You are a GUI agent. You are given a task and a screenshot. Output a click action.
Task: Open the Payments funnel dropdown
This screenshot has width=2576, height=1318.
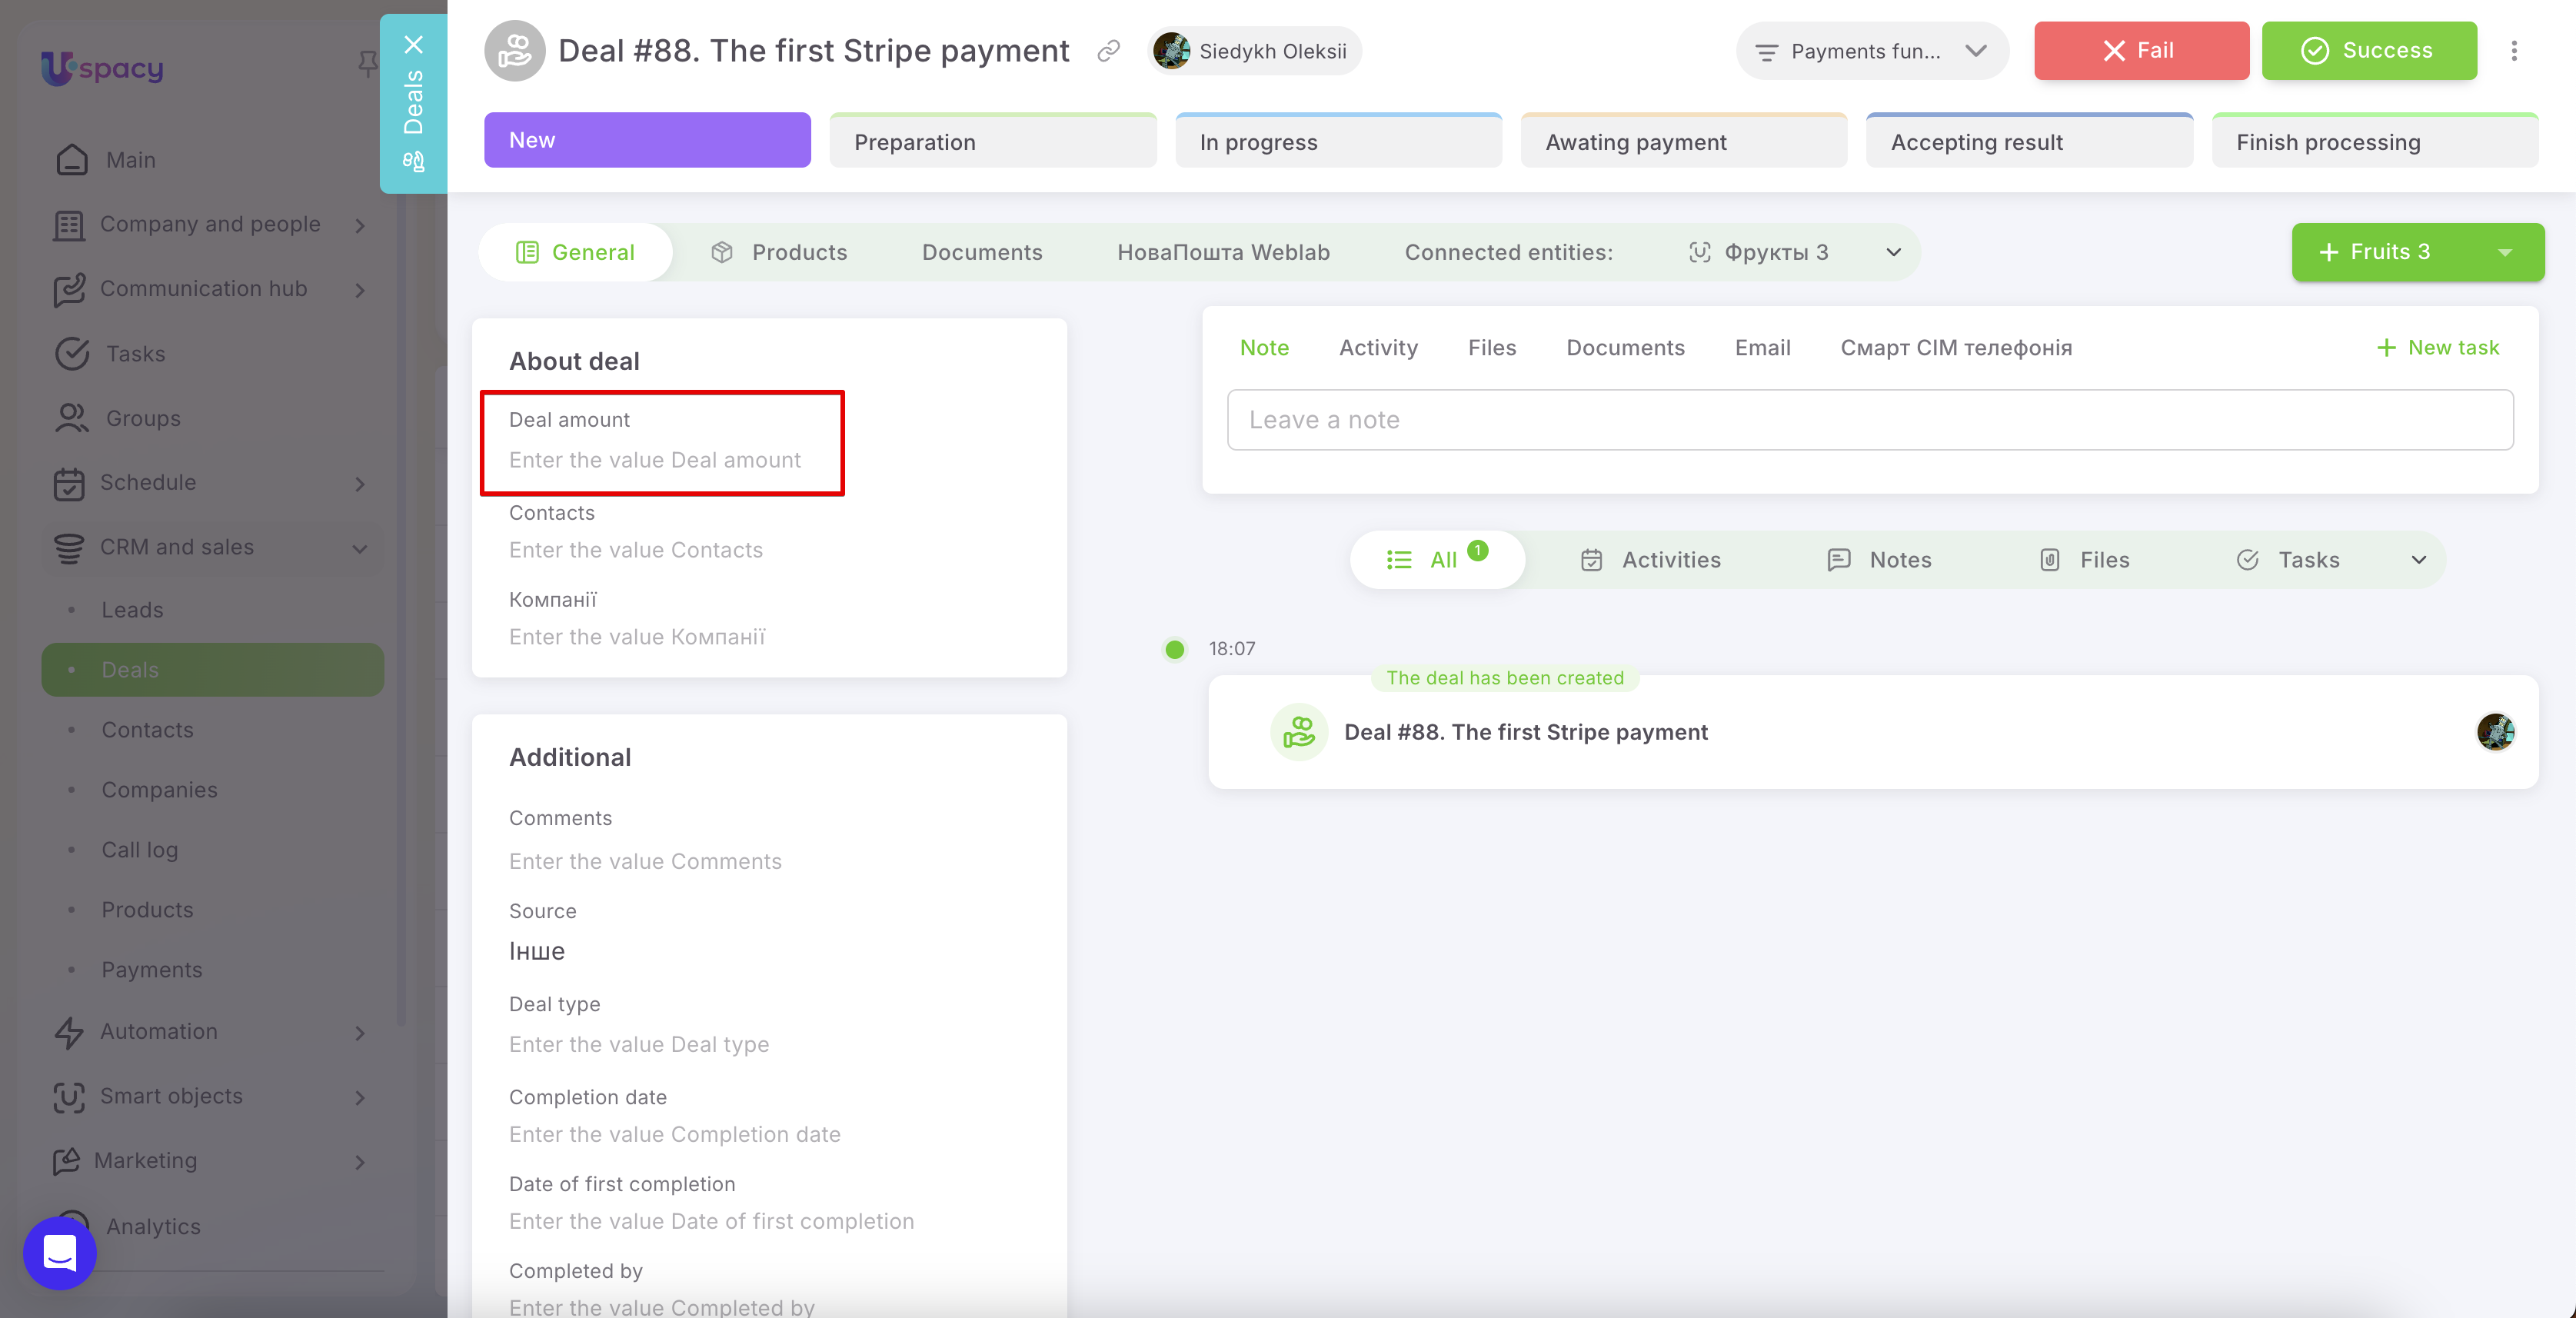click(x=1871, y=51)
